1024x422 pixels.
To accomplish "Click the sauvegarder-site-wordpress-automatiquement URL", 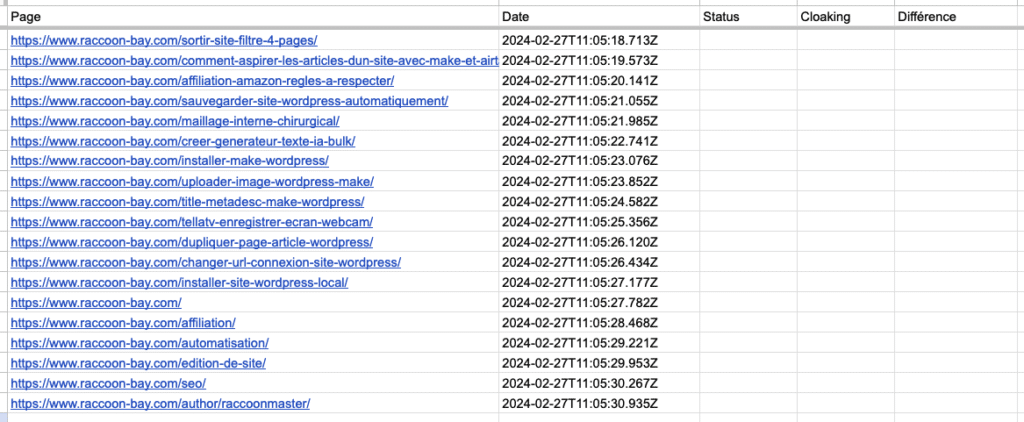I will pyautogui.click(x=229, y=101).
